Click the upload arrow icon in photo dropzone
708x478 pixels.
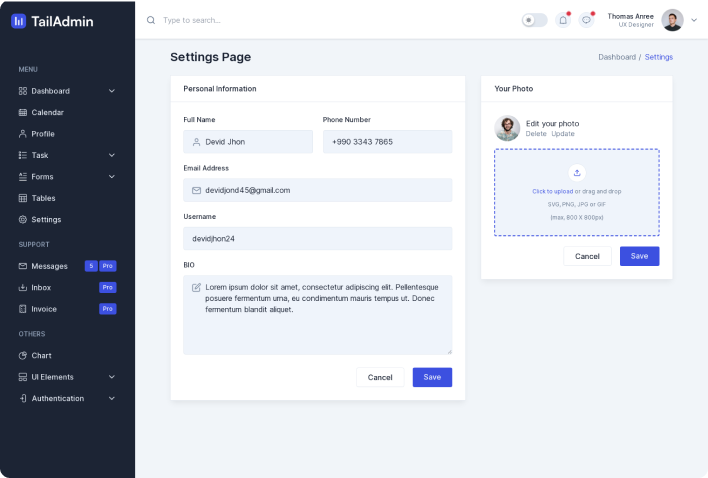point(576,172)
